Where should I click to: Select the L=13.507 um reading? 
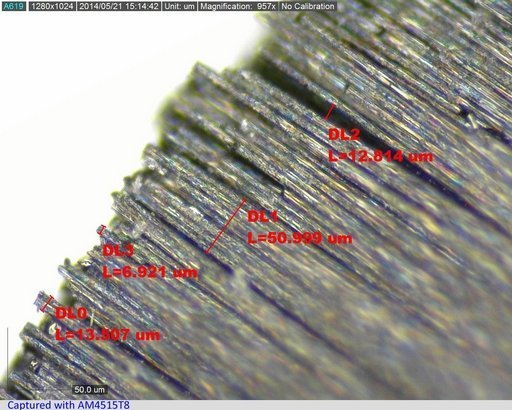[x=107, y=335]
